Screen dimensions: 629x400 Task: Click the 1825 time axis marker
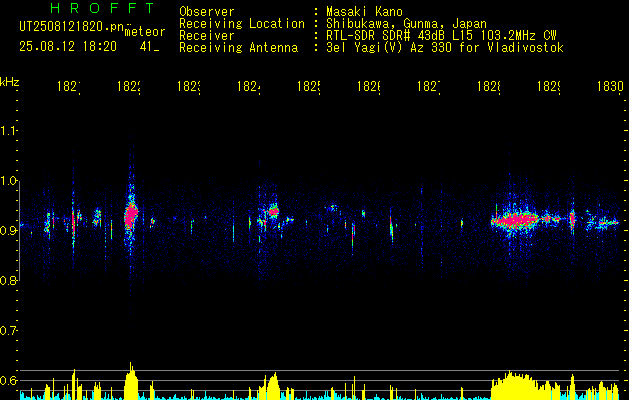click(309, 86)
